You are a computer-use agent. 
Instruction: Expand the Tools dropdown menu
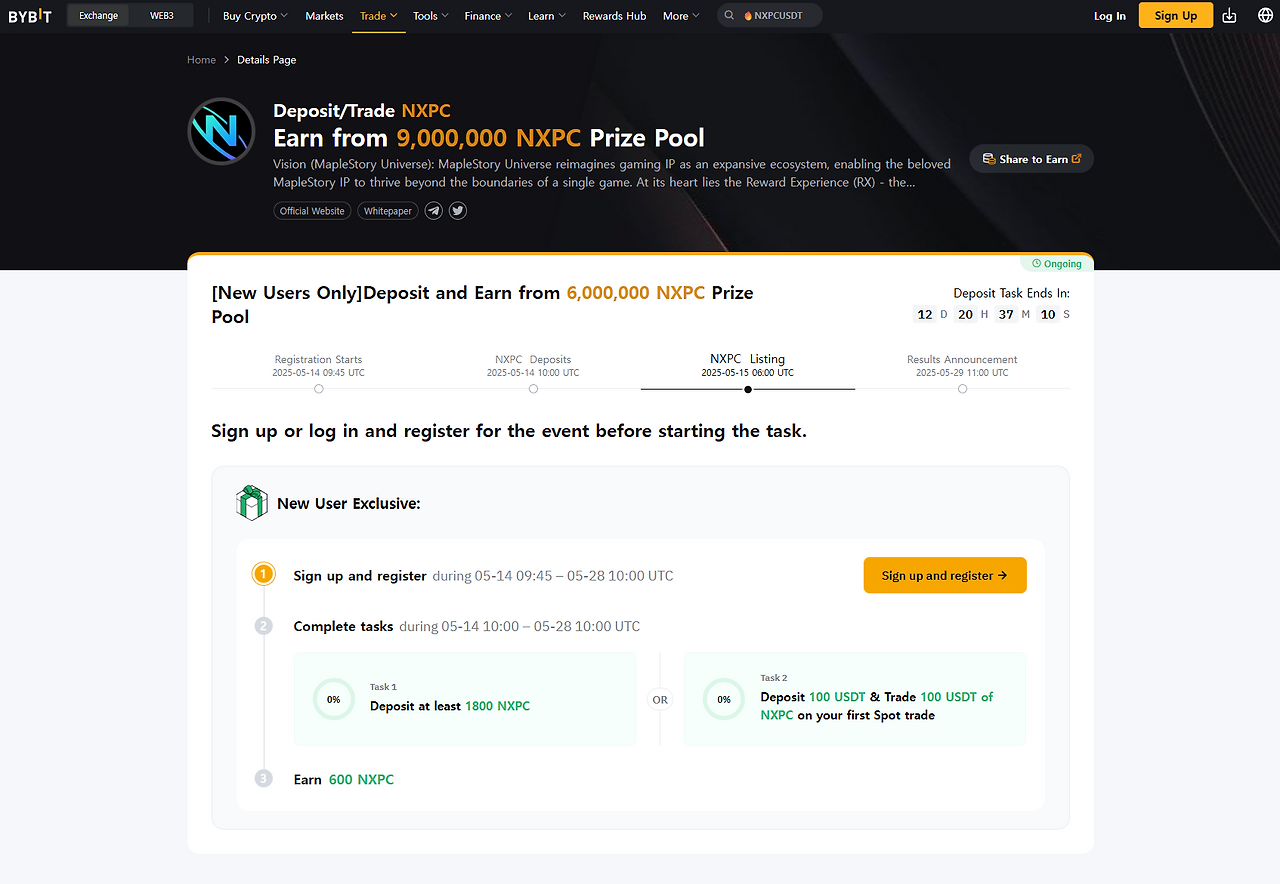click(431, 16)
